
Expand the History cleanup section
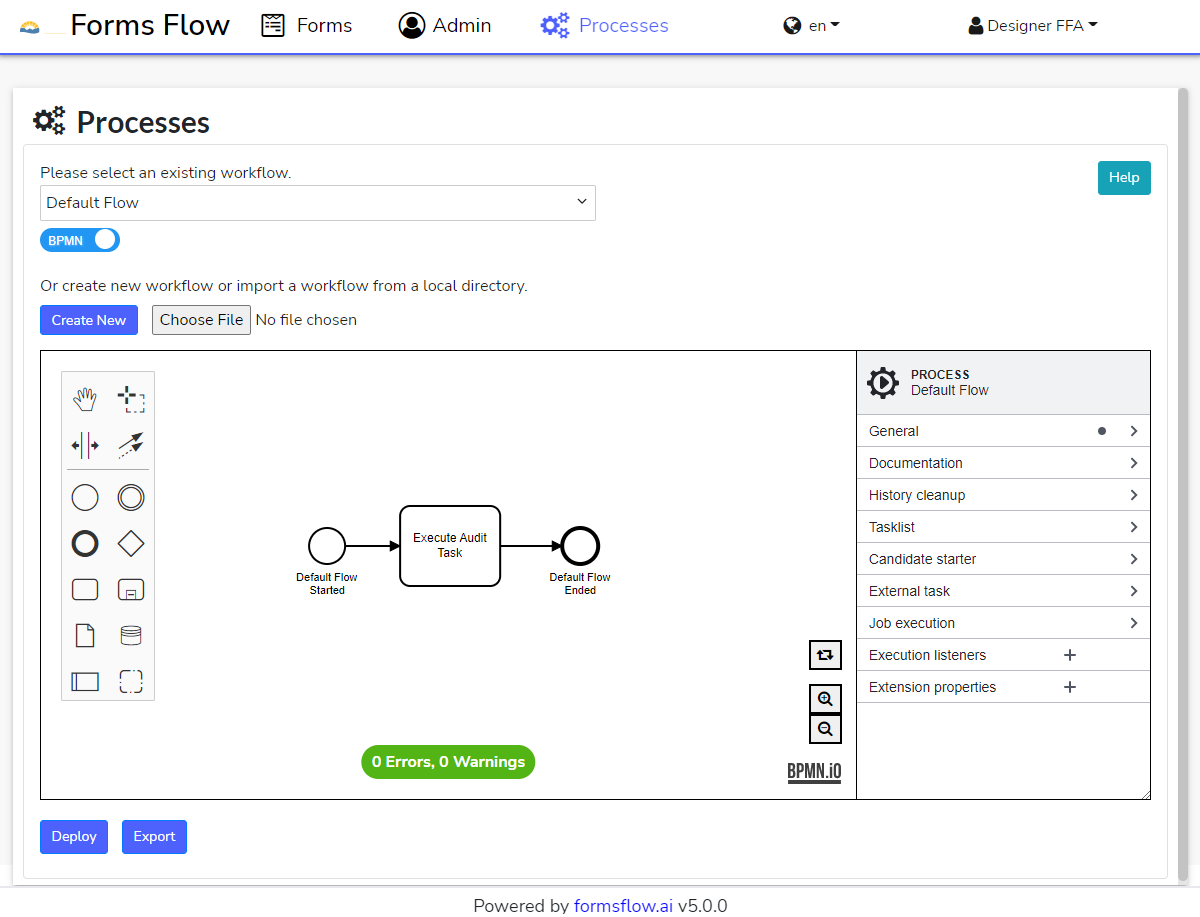[x=1003, y=495]
